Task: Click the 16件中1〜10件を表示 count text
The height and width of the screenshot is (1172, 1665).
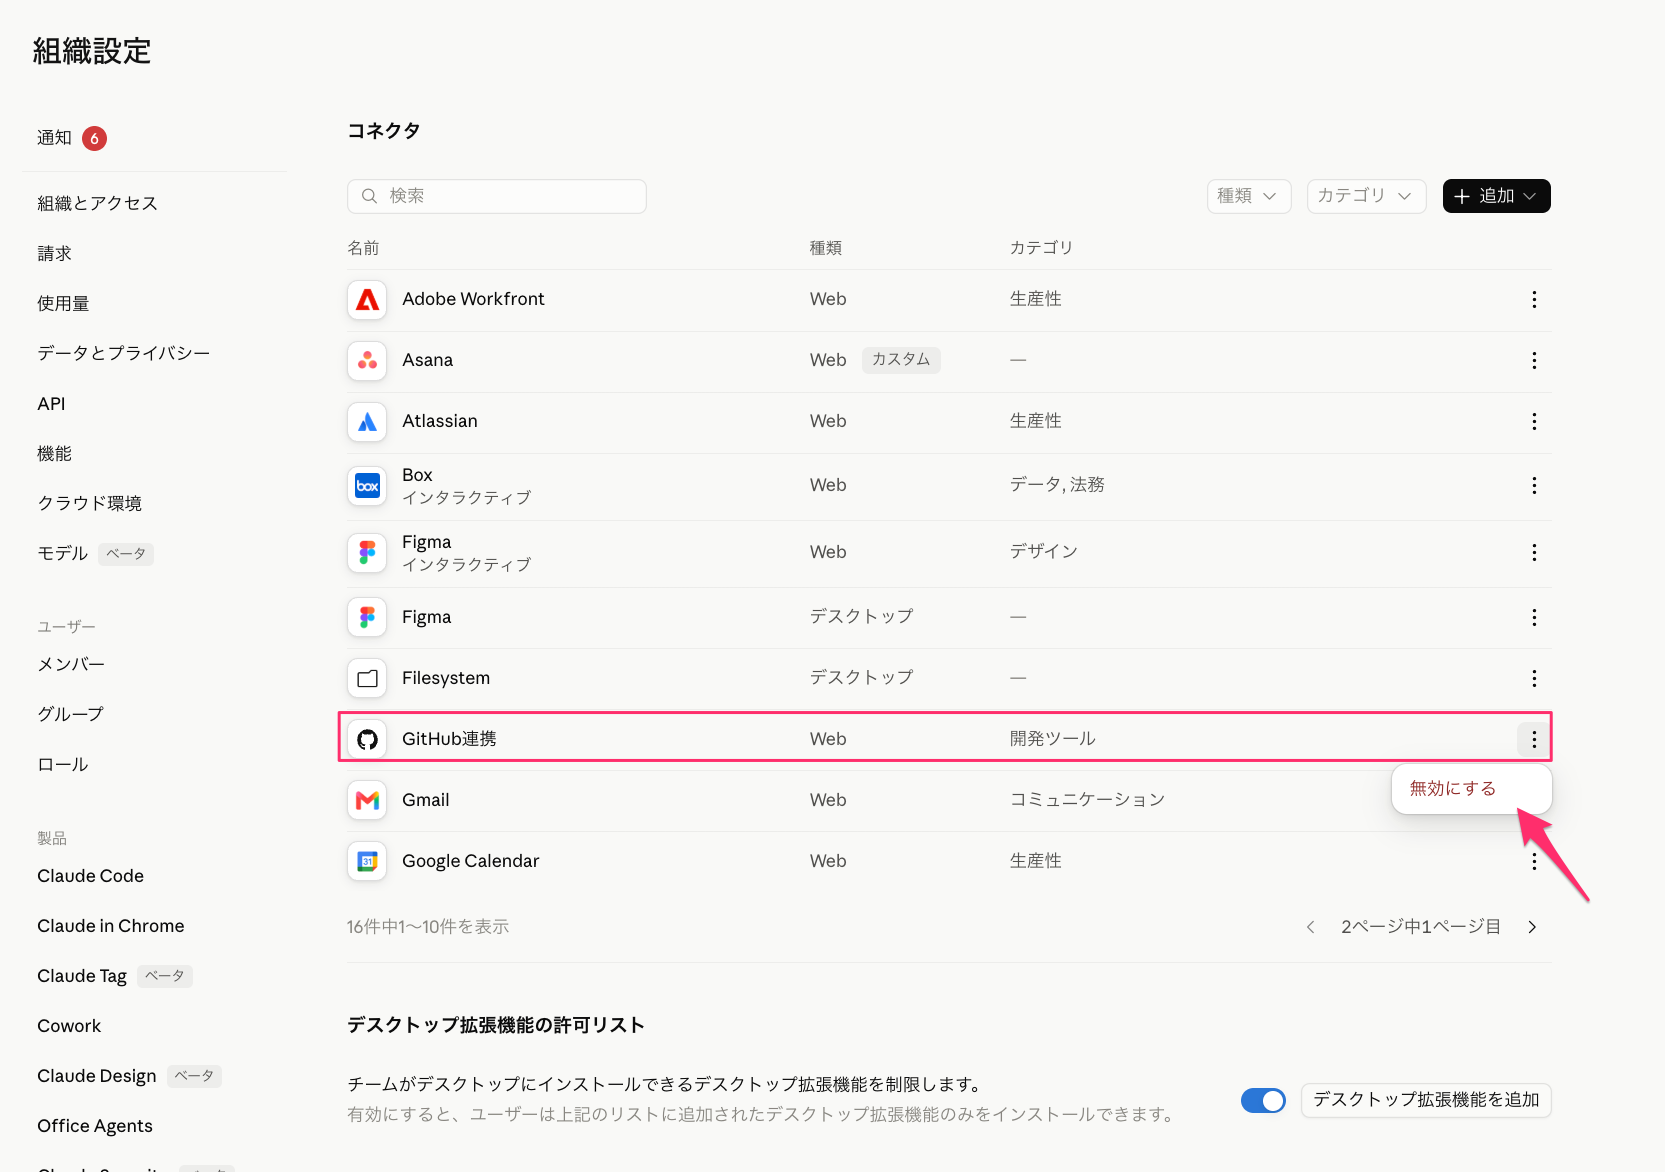Action: coord(428,928)
